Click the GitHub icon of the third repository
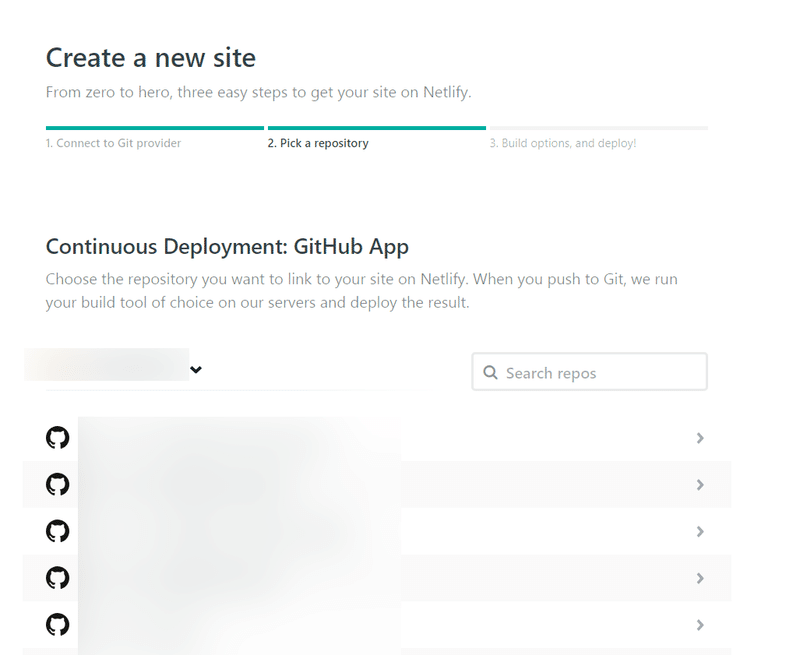Screen dimensions: 800x655 pyautogui.click(x=58, y=531)
